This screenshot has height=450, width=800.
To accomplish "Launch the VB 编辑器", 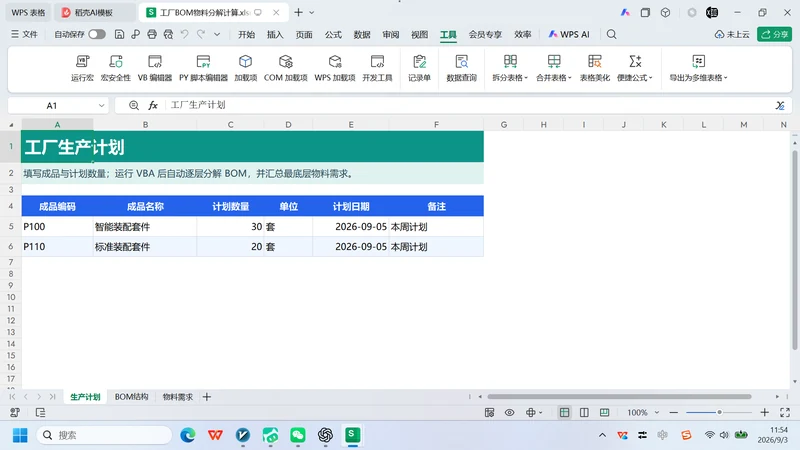I will tap(155, 68).
